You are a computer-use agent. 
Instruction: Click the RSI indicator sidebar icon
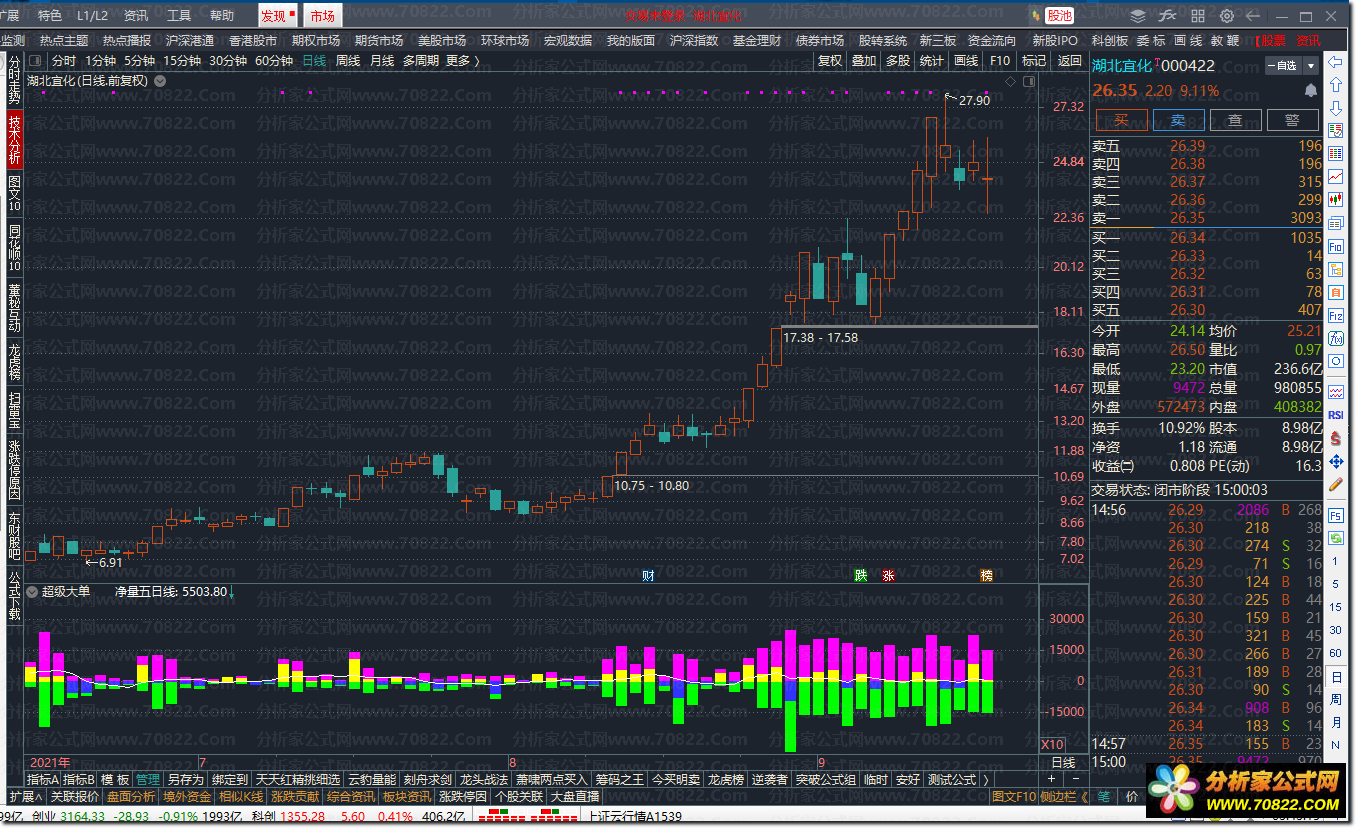1335,414
